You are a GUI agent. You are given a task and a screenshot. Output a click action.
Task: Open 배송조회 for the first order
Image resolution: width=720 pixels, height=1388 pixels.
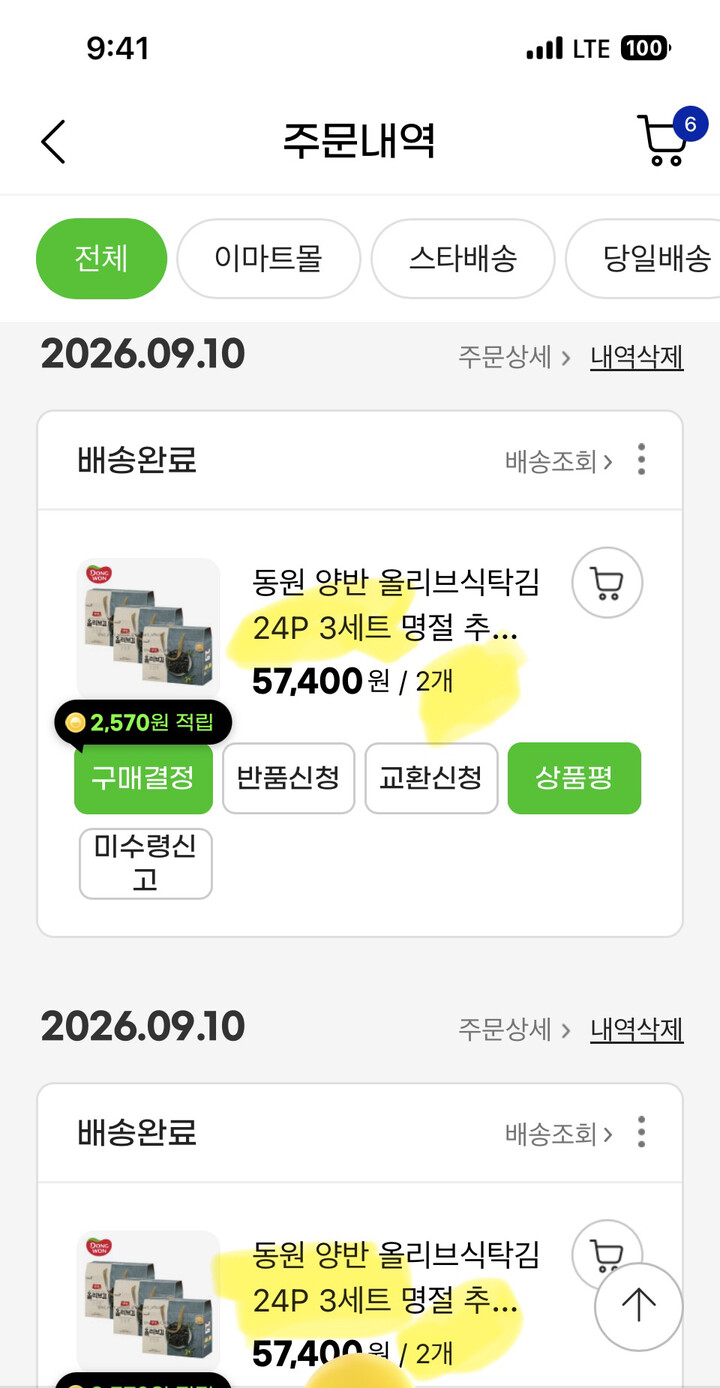[559, 461]
